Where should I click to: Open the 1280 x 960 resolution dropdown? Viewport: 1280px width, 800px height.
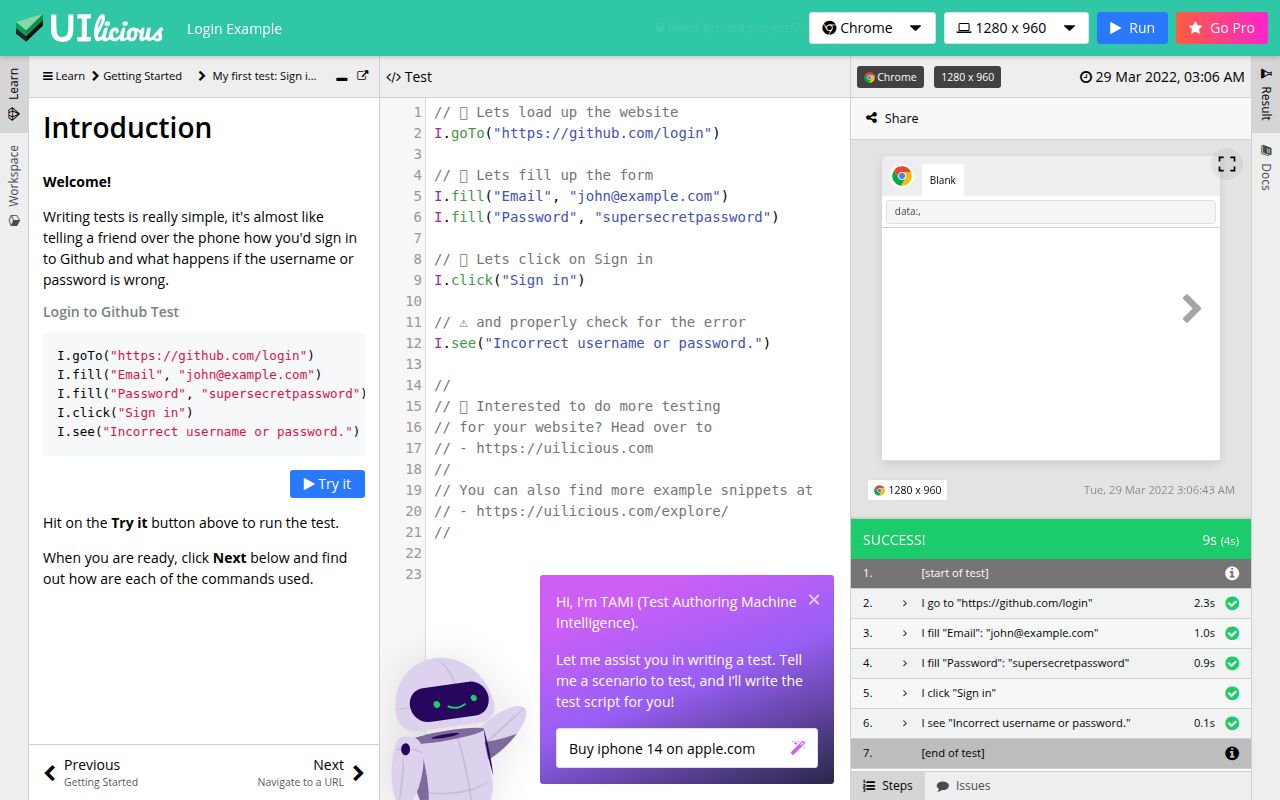[x=1016, y=28]
